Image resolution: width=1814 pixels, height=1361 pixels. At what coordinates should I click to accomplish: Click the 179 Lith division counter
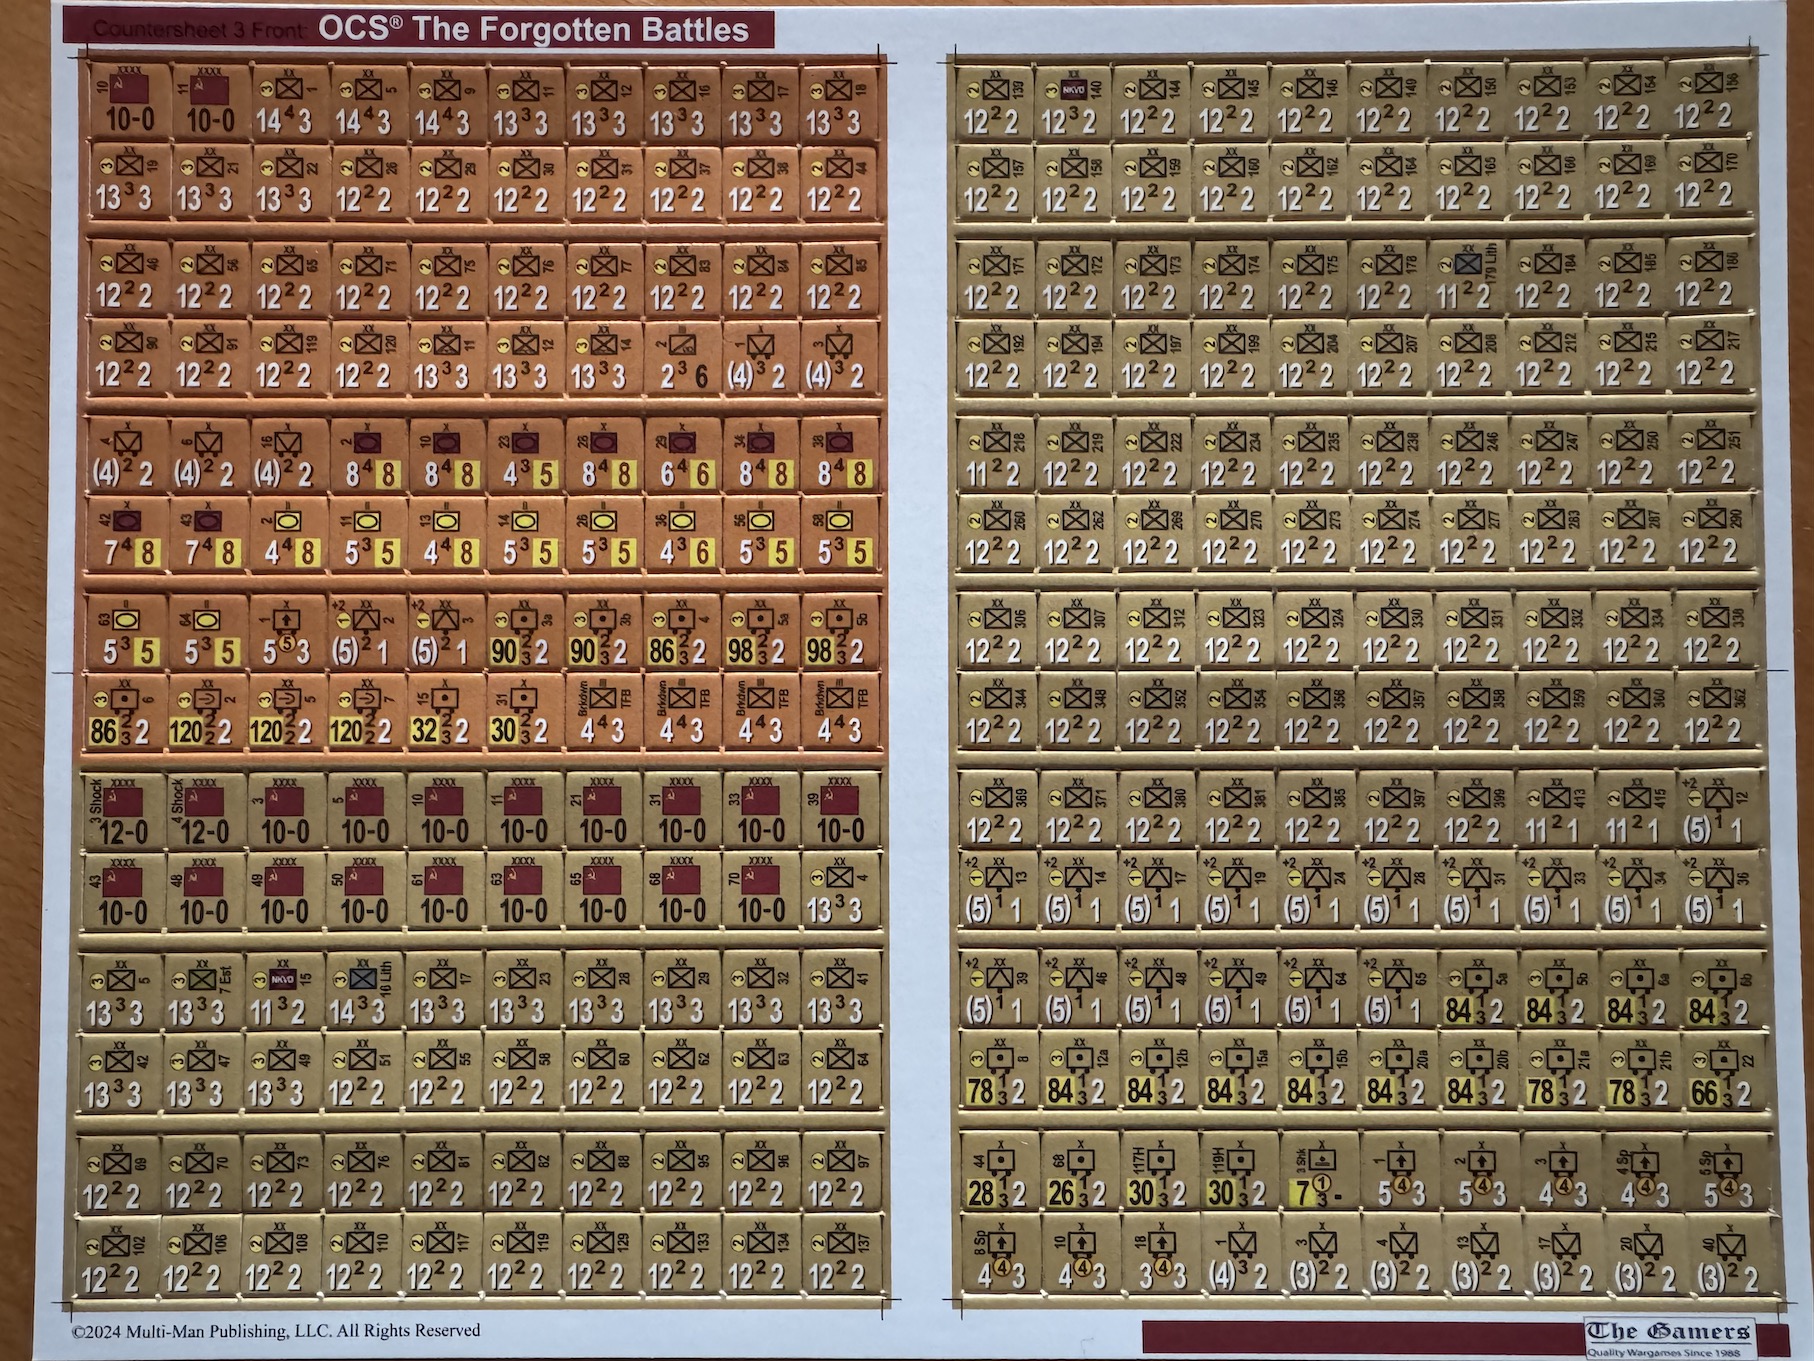tap(1467, 279)
